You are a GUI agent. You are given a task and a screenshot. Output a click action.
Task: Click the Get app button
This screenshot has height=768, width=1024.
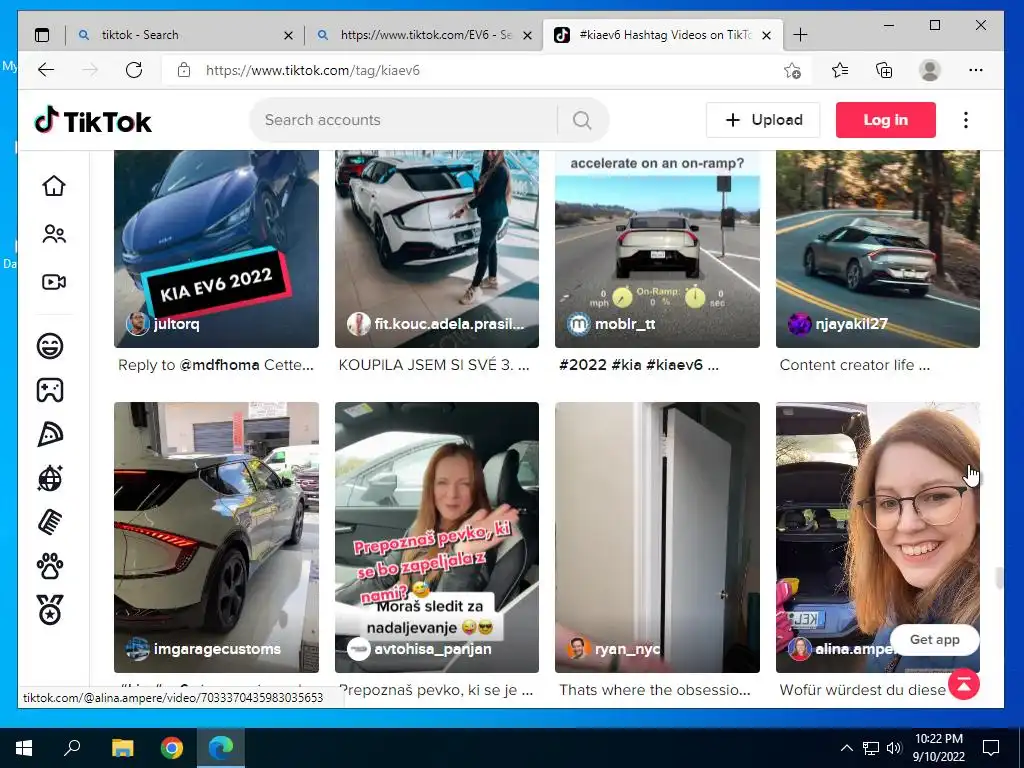click(x=935, y=639)
